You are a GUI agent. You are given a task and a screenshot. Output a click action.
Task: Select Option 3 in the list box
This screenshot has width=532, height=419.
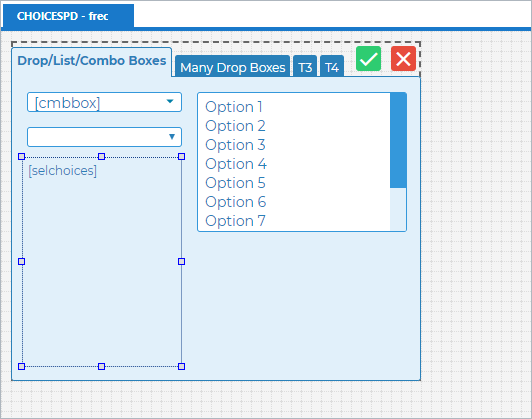click(235, 145)
